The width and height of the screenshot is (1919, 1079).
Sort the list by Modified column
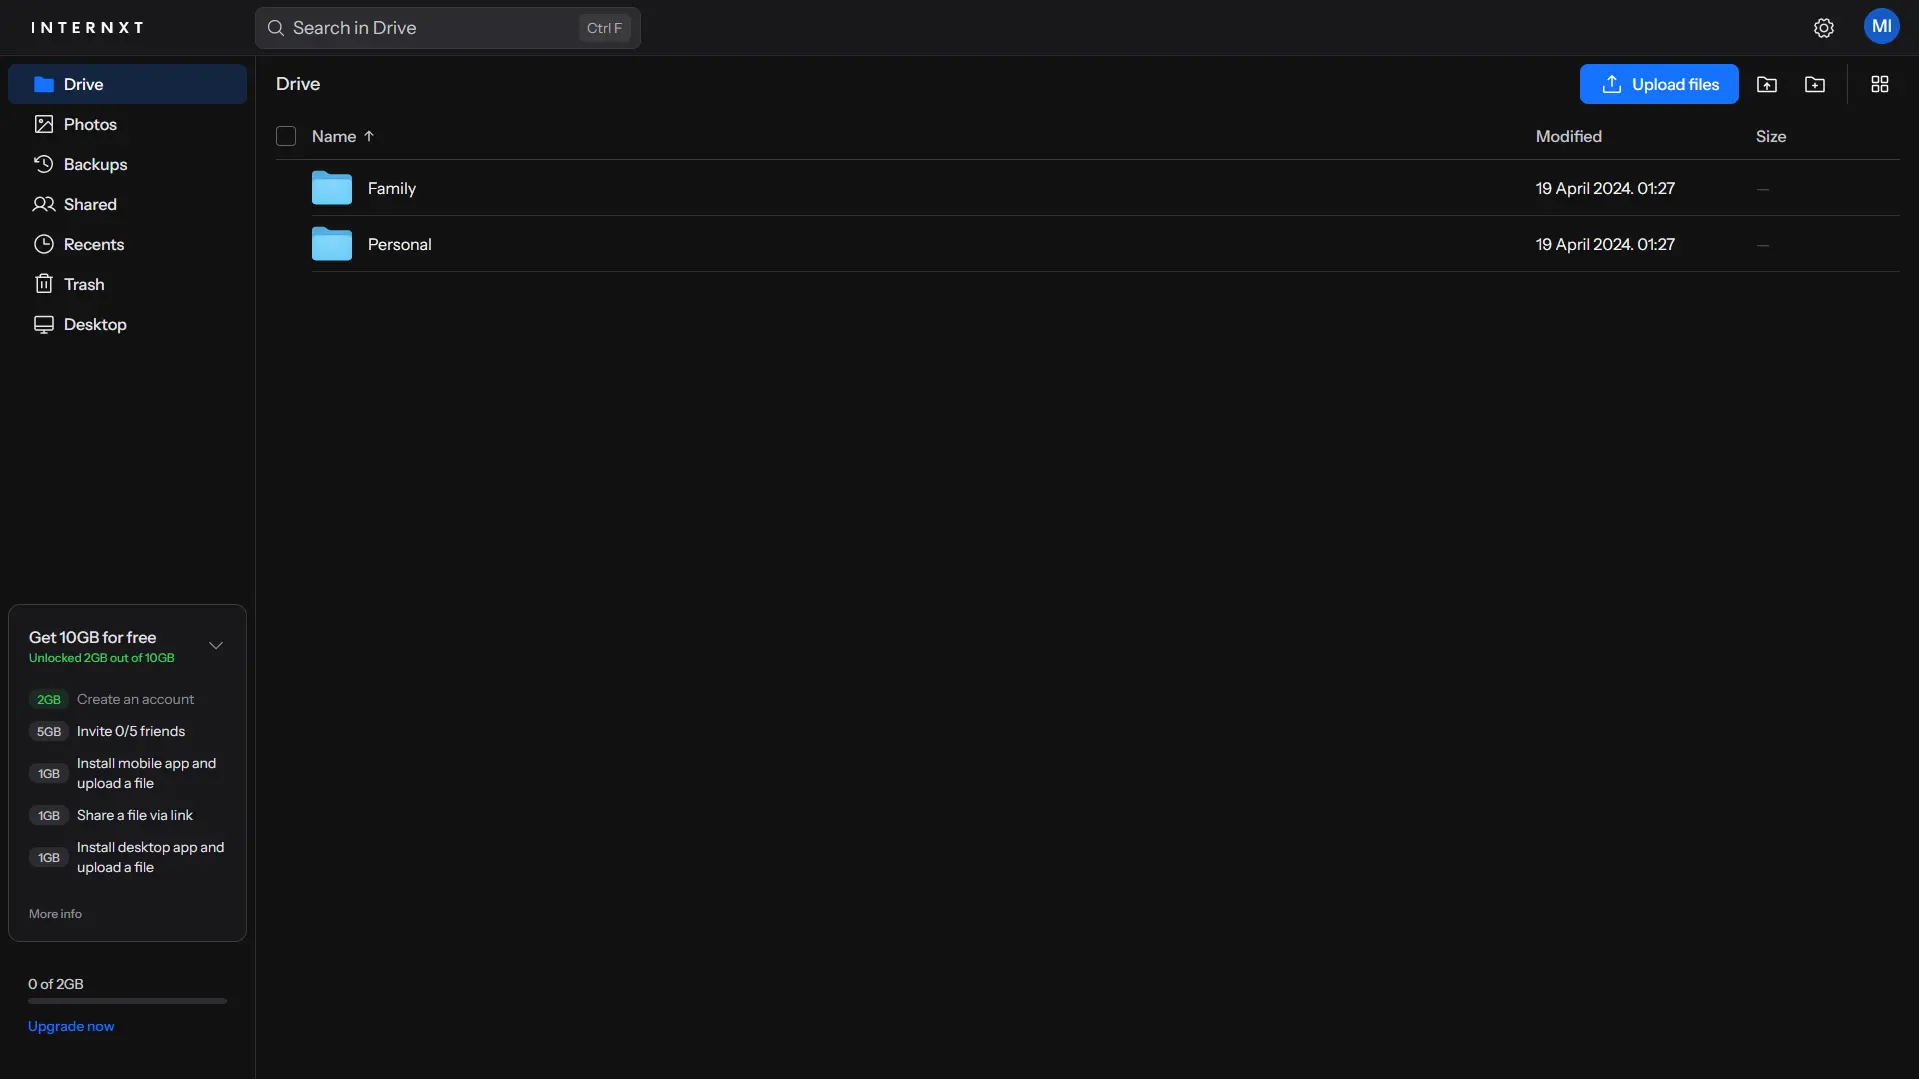[x=1568, y=137]
